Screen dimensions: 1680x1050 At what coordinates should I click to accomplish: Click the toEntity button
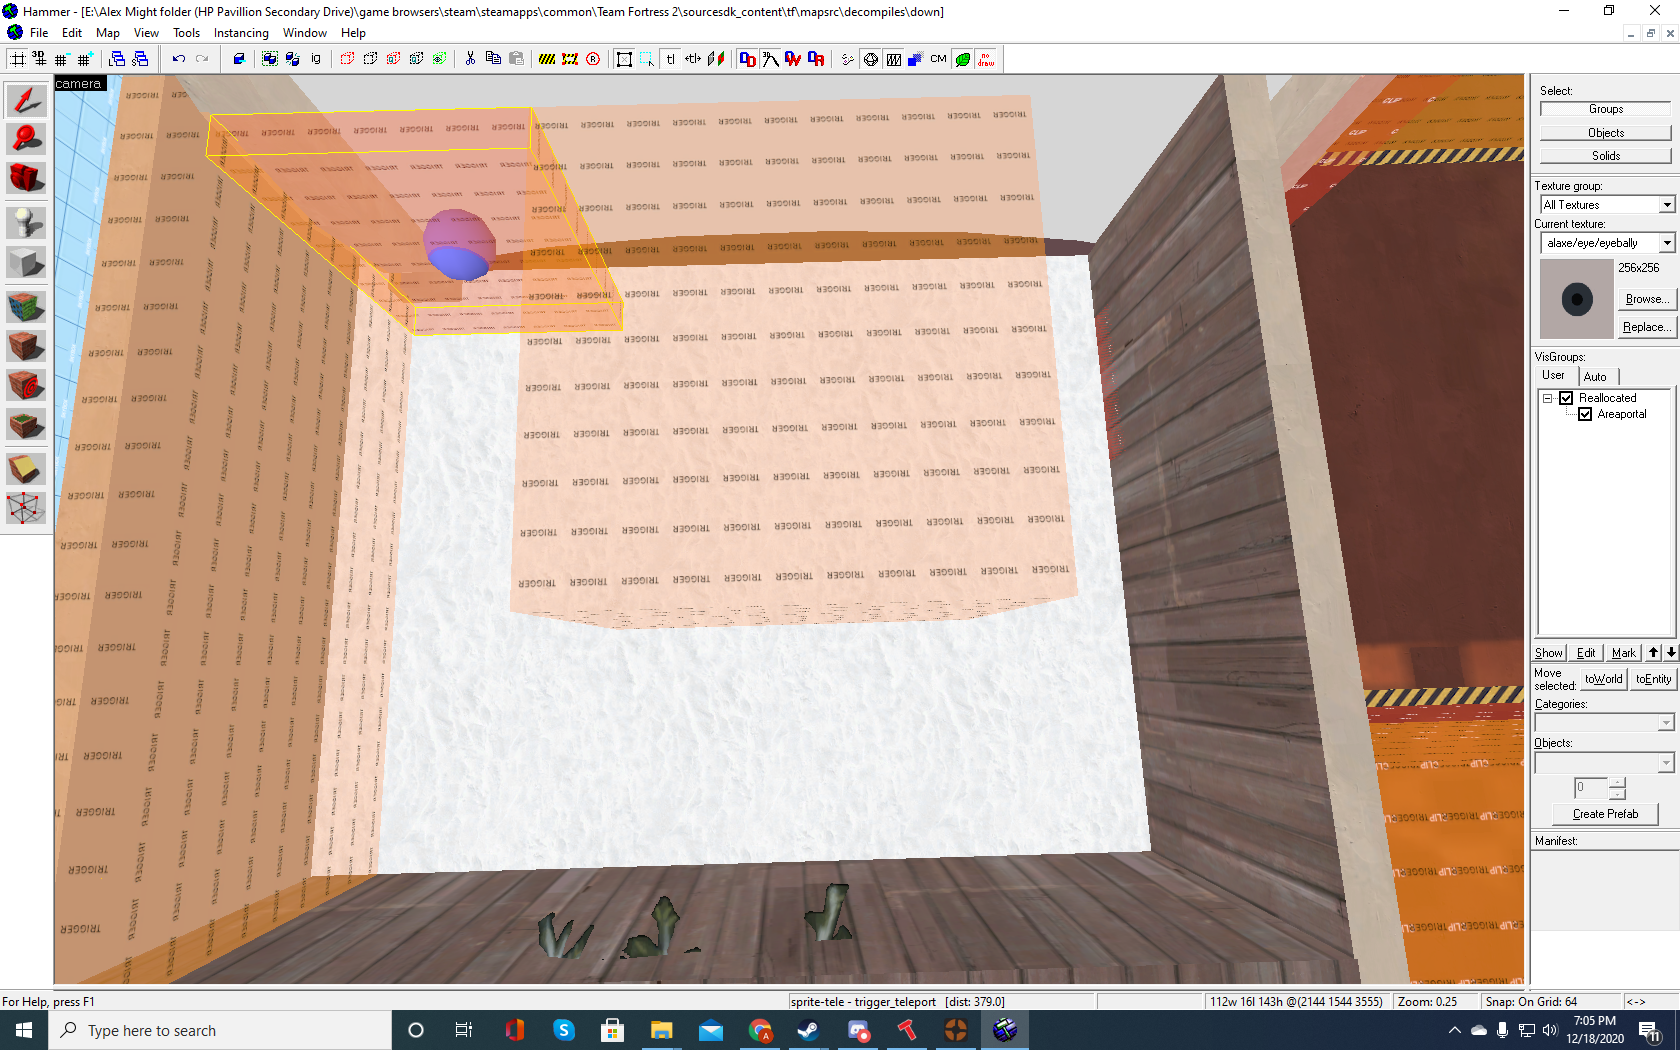click(1653, 679)
